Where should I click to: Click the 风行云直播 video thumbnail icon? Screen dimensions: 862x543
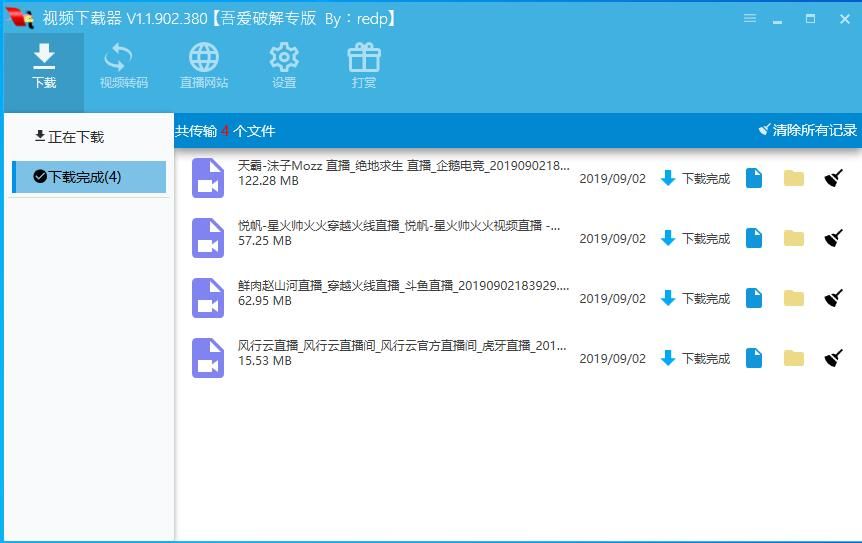[x=208, y=358]
